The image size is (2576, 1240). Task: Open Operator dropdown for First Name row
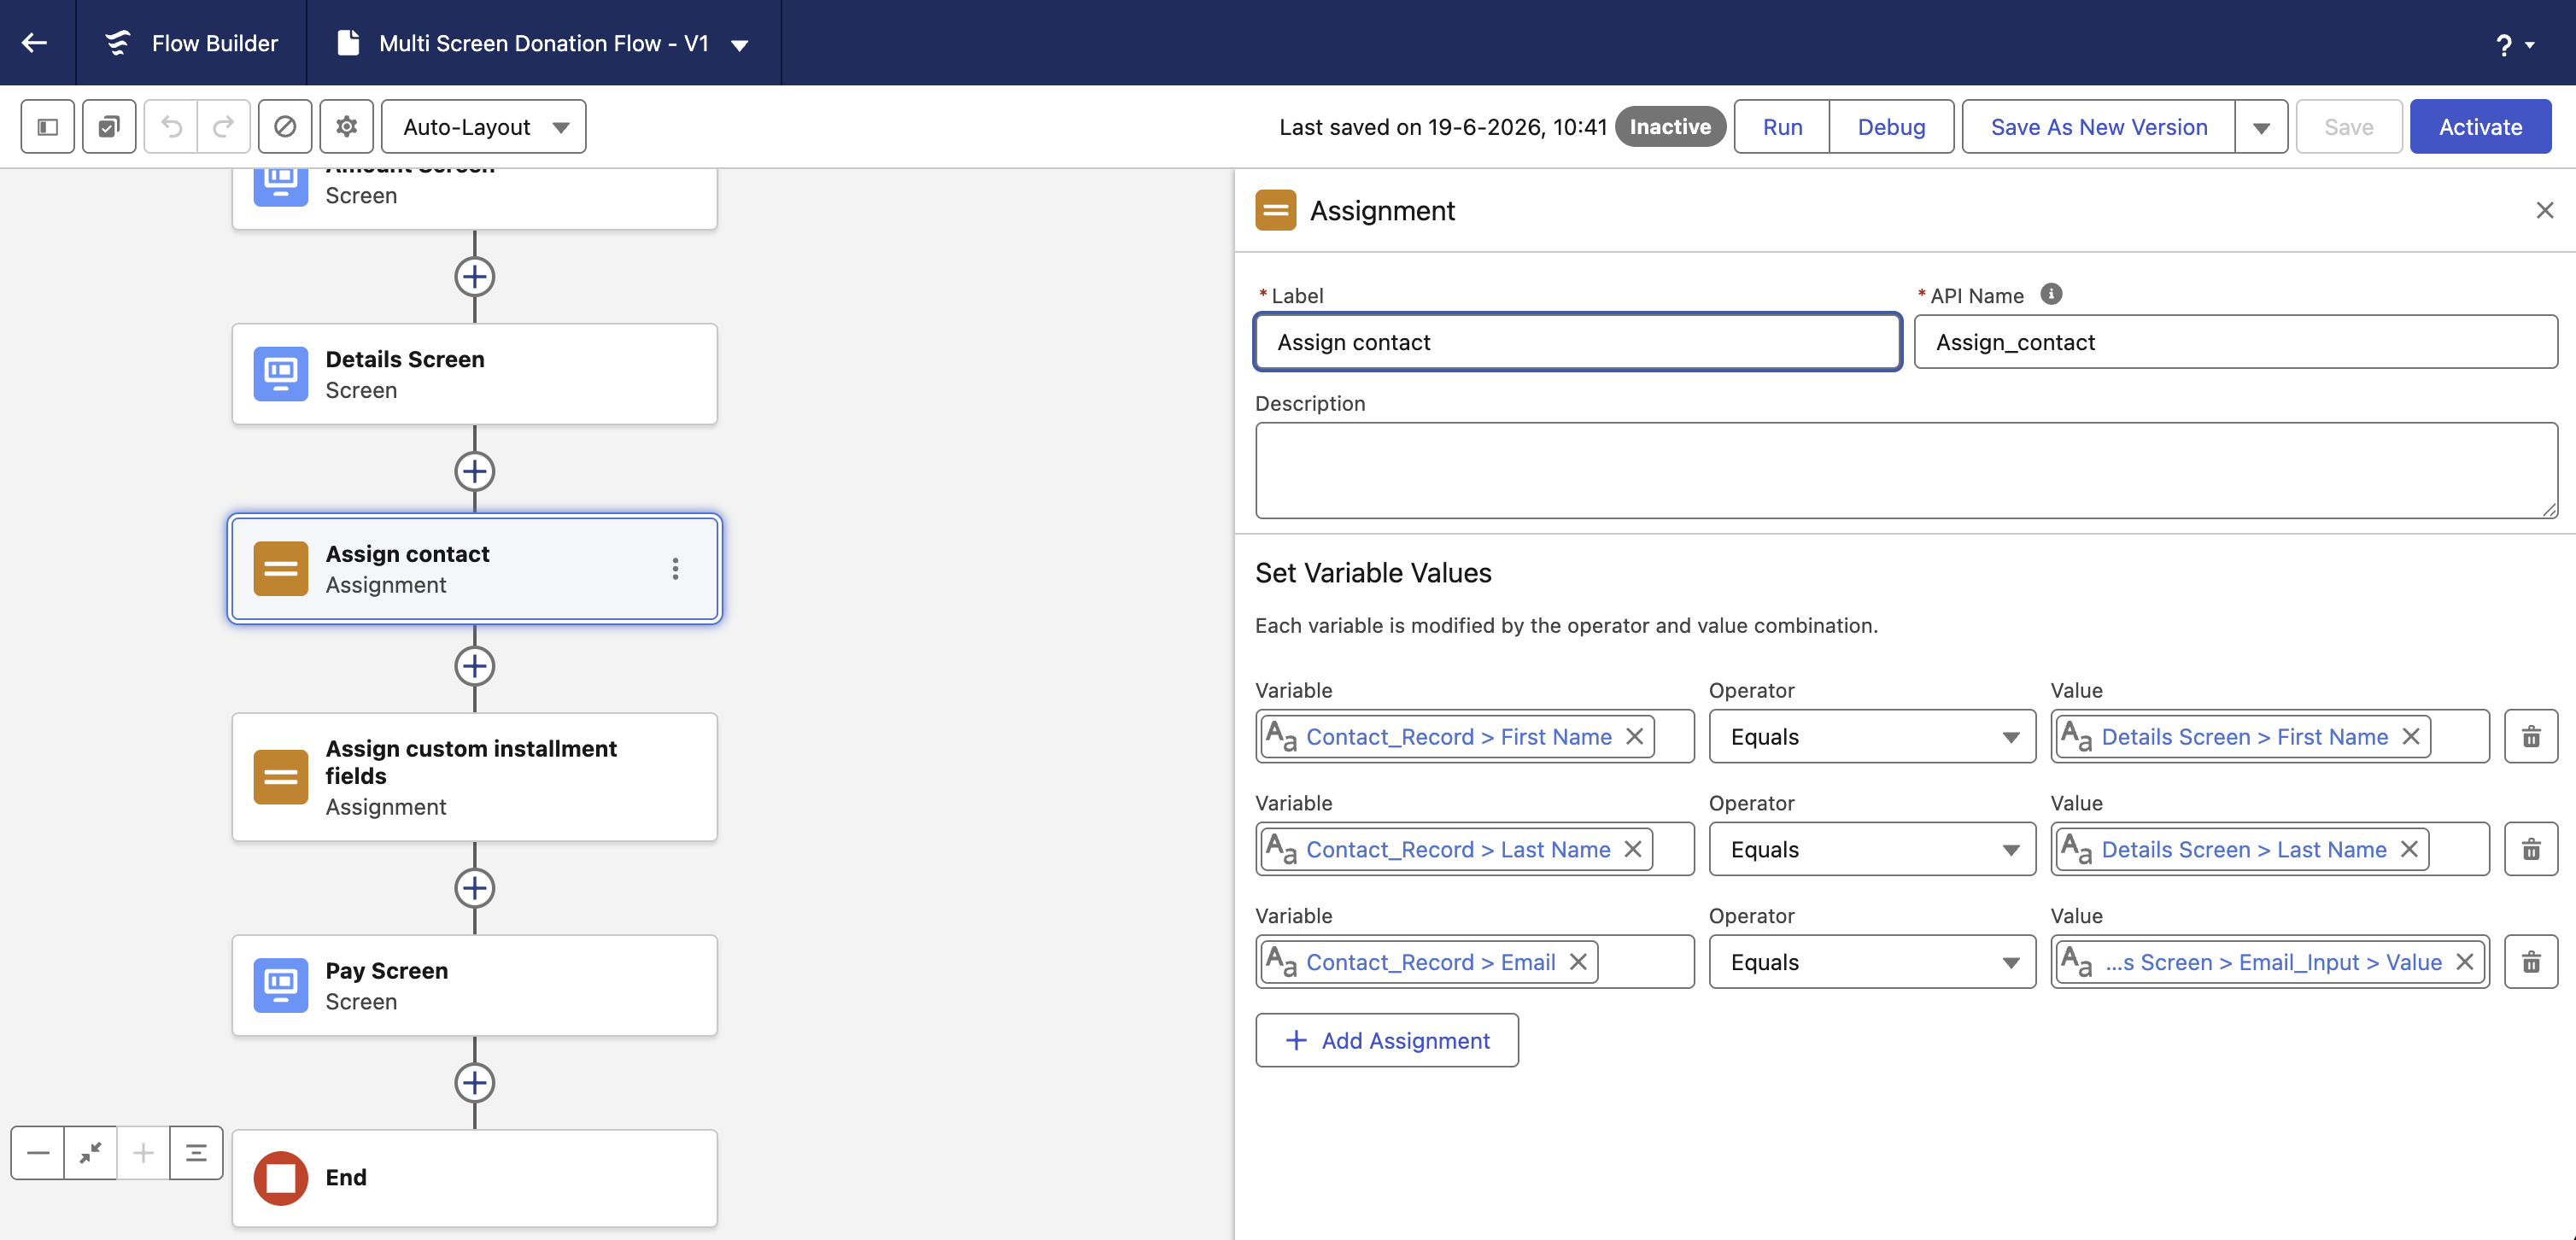click(x=1872, y=737)
